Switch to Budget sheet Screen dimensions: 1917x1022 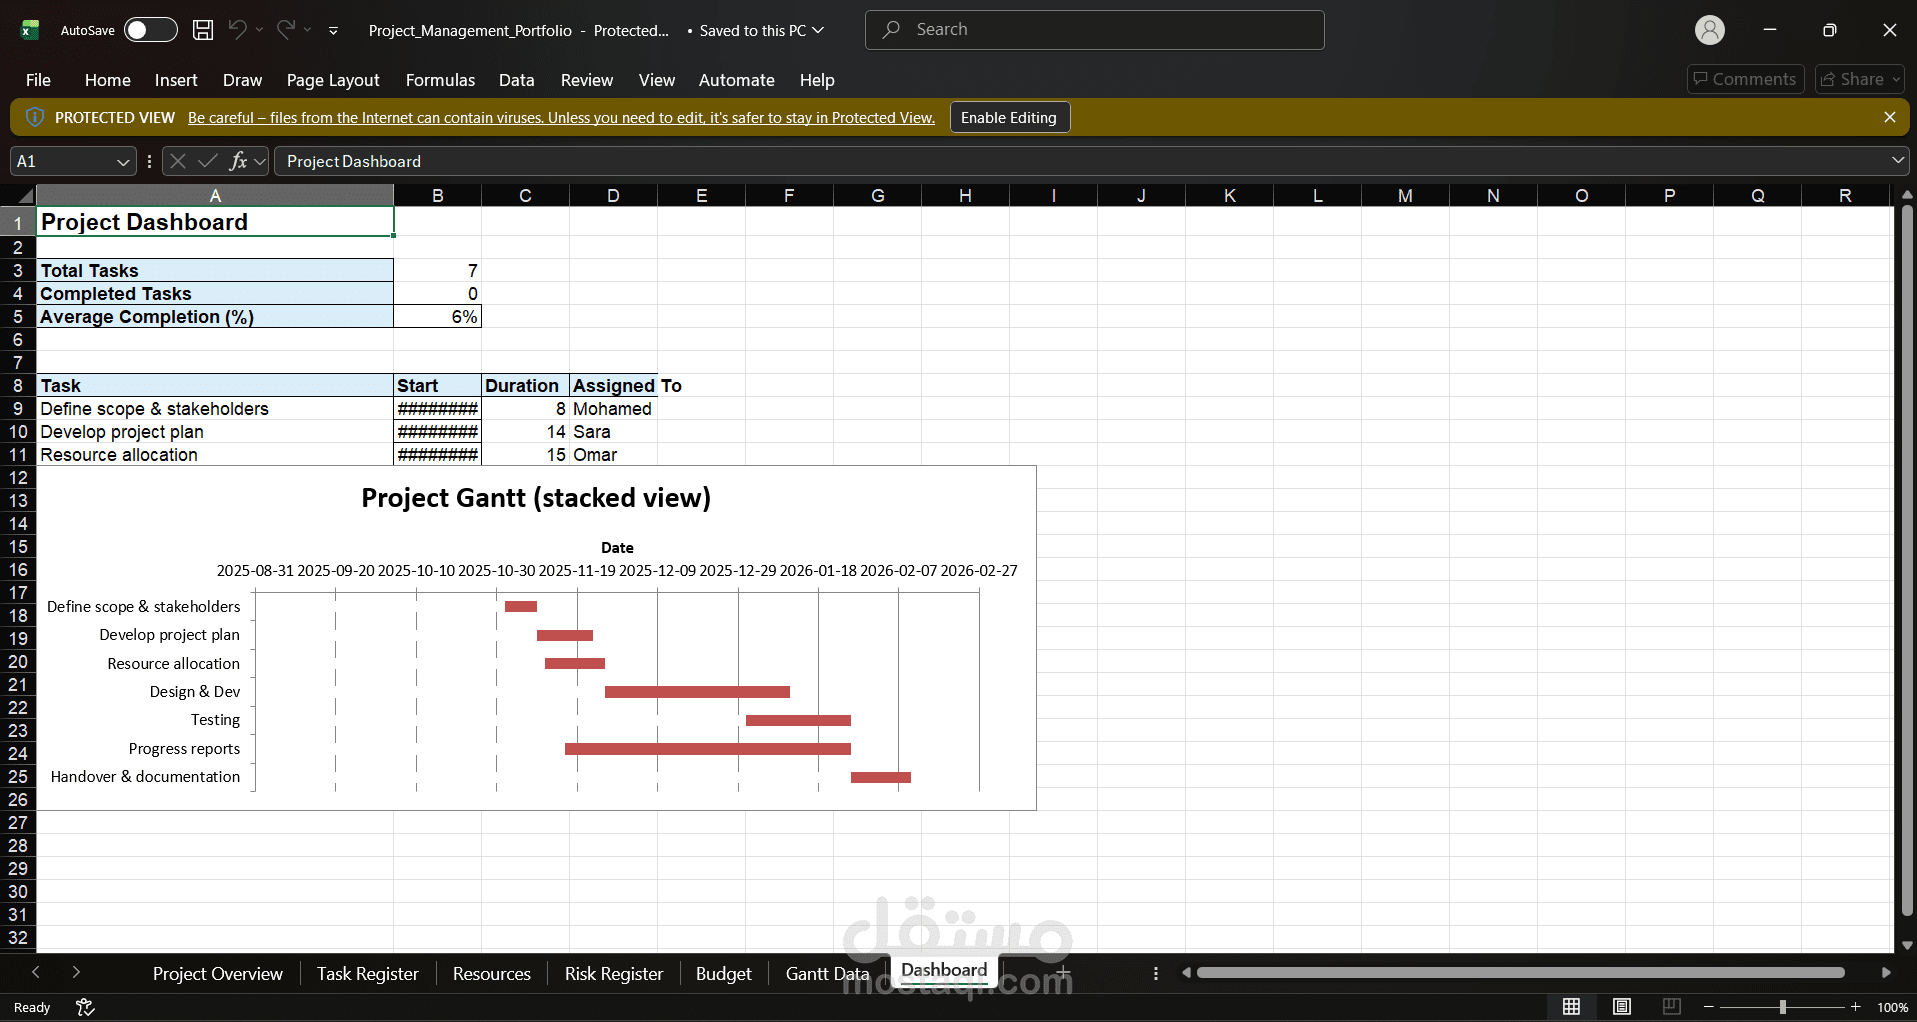(x=723, y=973)
